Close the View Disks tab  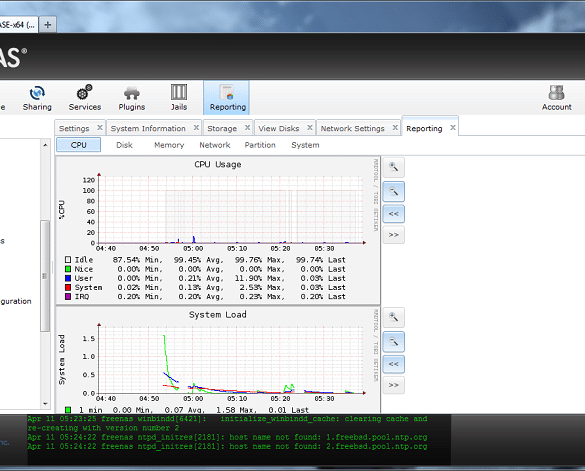click(x=310, y=128)
